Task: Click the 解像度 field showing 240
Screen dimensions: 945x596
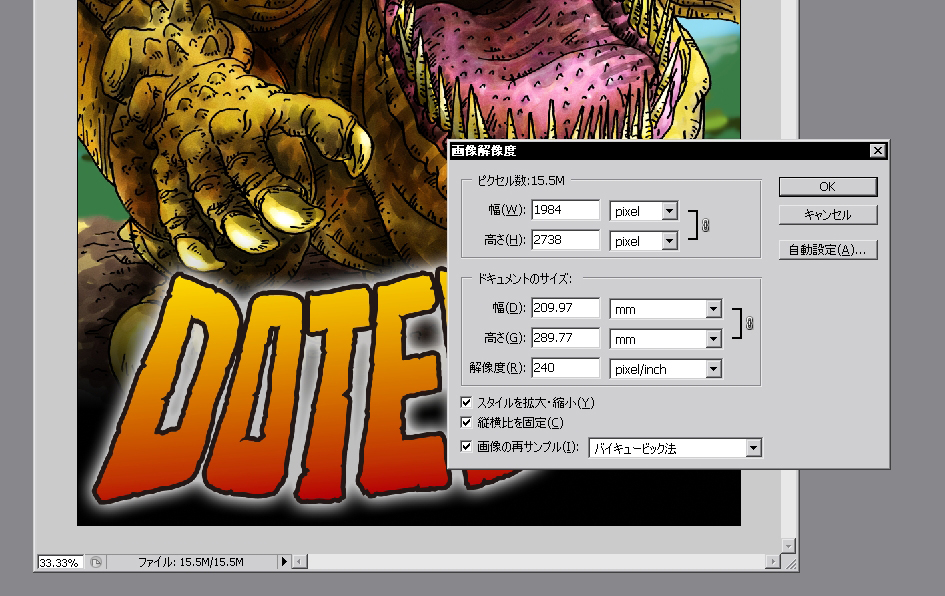Action: click(565, 368)
